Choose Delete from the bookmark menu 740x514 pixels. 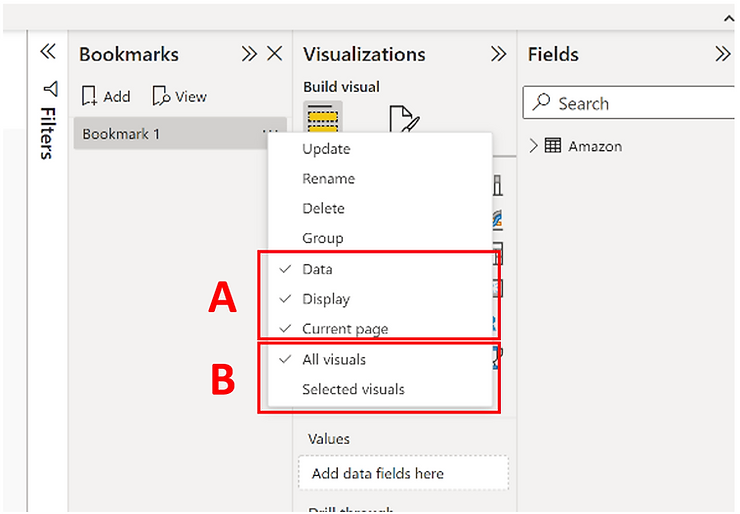(380, 208)
